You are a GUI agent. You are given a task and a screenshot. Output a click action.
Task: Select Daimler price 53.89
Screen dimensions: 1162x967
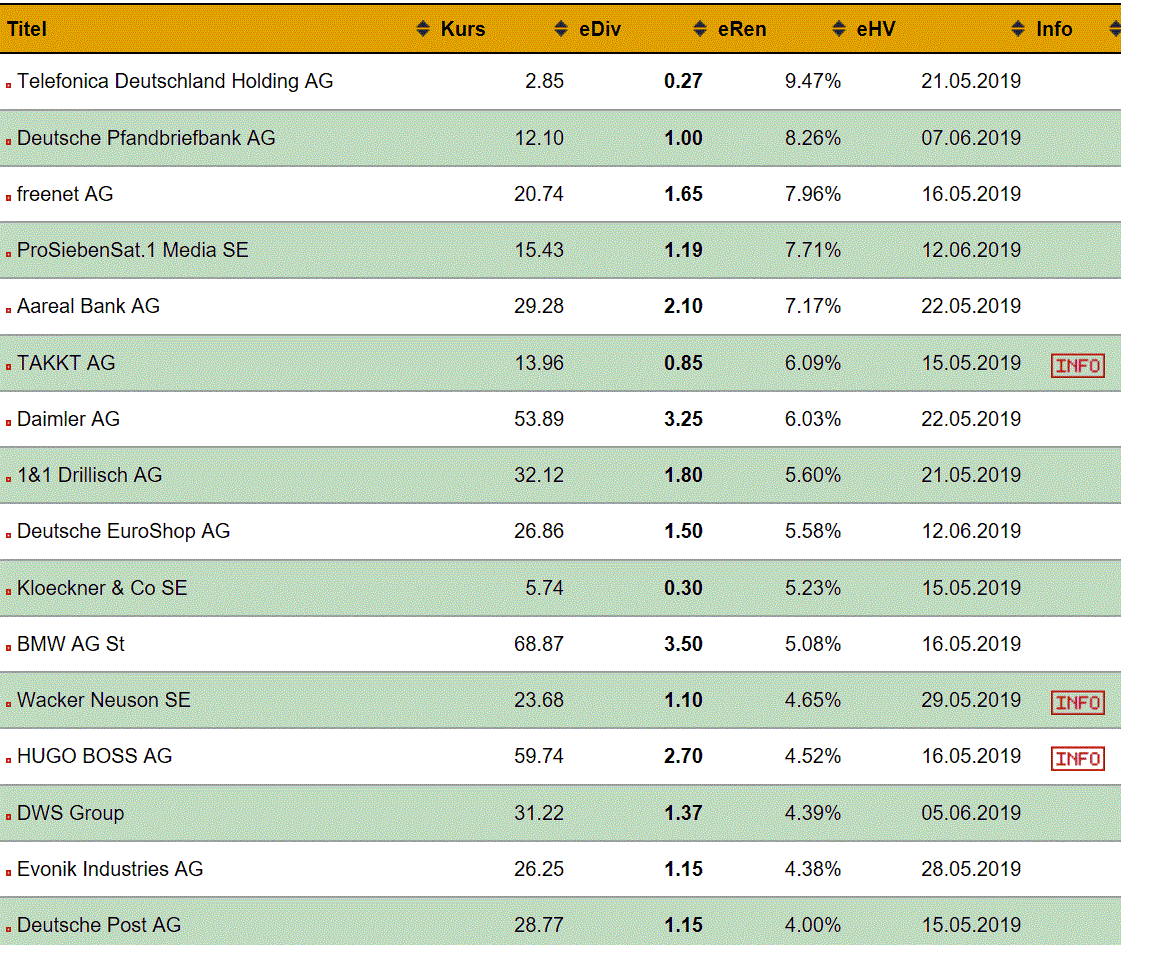pos(539,419)
